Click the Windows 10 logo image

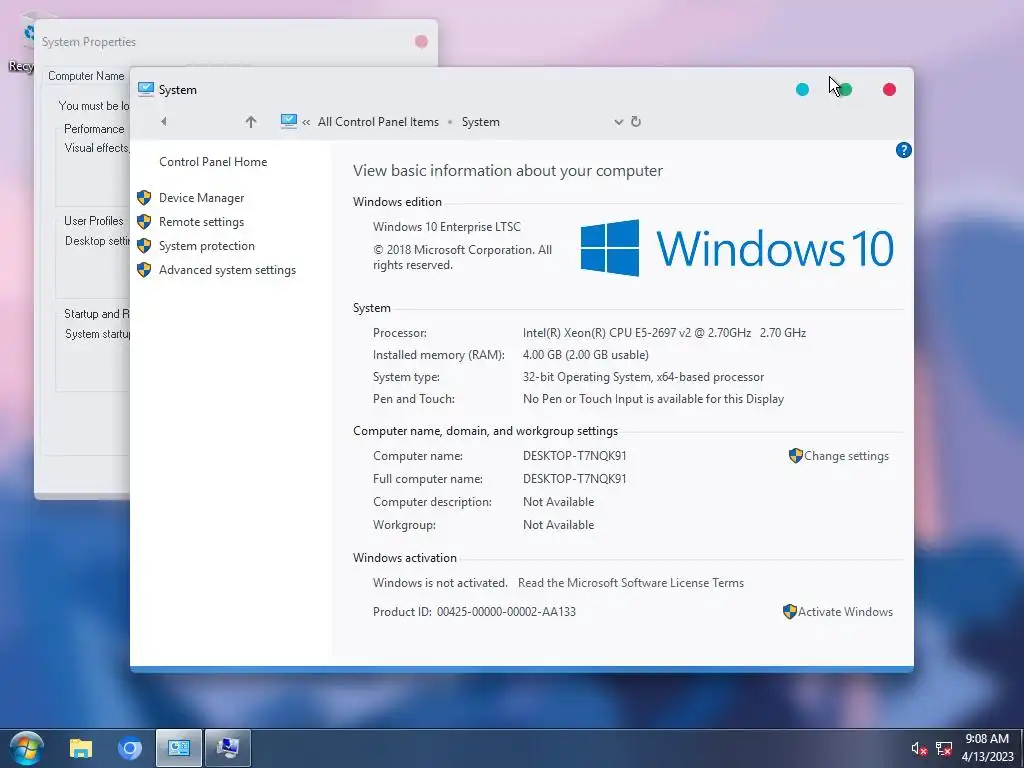tap(737, 248)
